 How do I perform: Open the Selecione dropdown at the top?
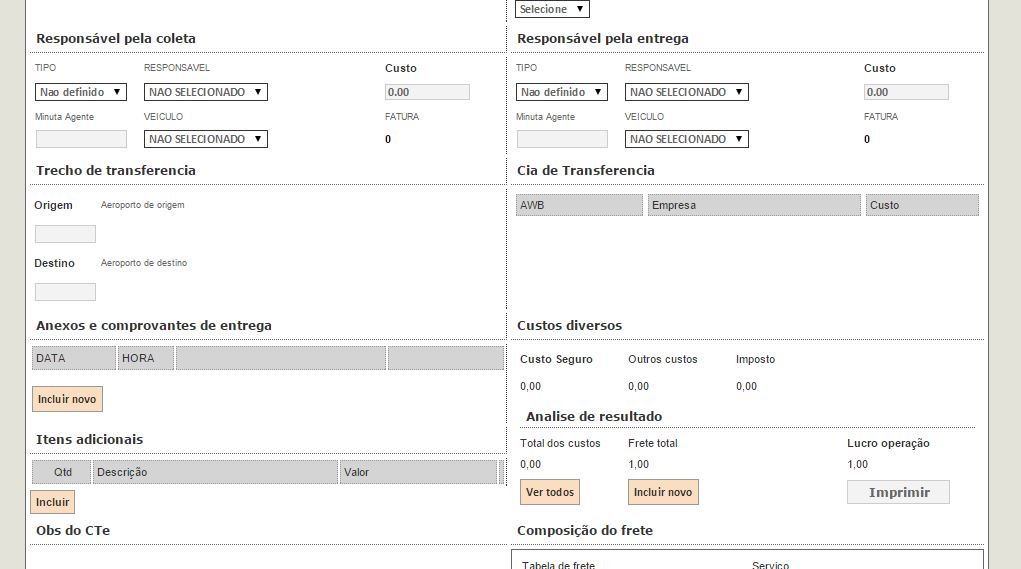552,9
